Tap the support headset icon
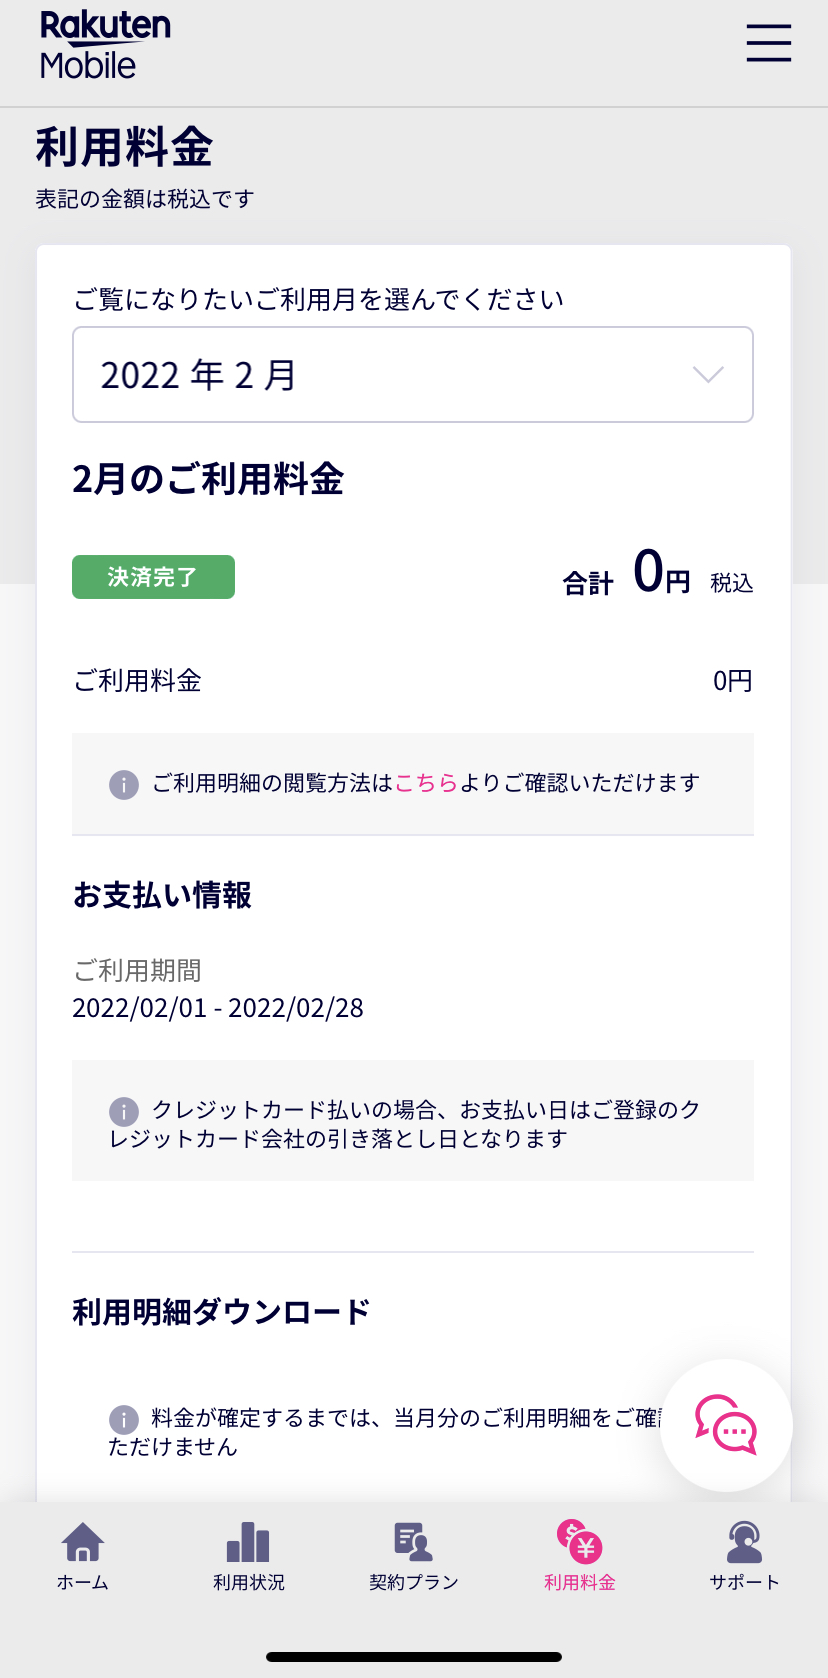This screenshot has width=828, height=1678. pyautogui.click(x=744, y=1542)
